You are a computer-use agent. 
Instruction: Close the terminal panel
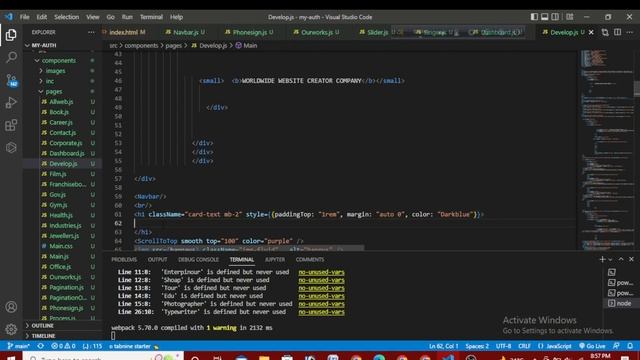(x=631, y=259)
